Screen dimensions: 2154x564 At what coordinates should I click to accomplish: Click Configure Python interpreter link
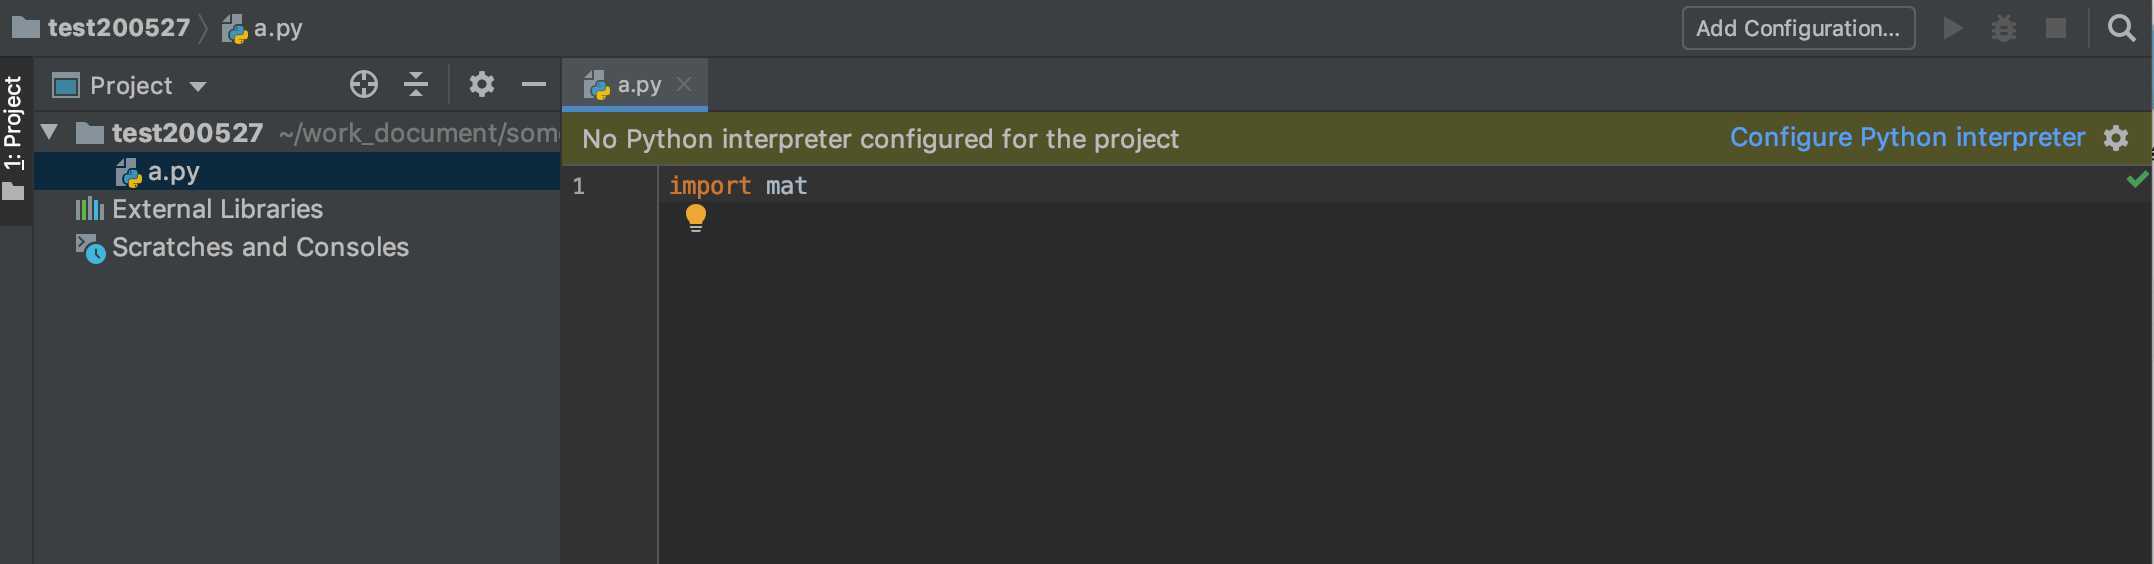click(x=1907, y=138)
